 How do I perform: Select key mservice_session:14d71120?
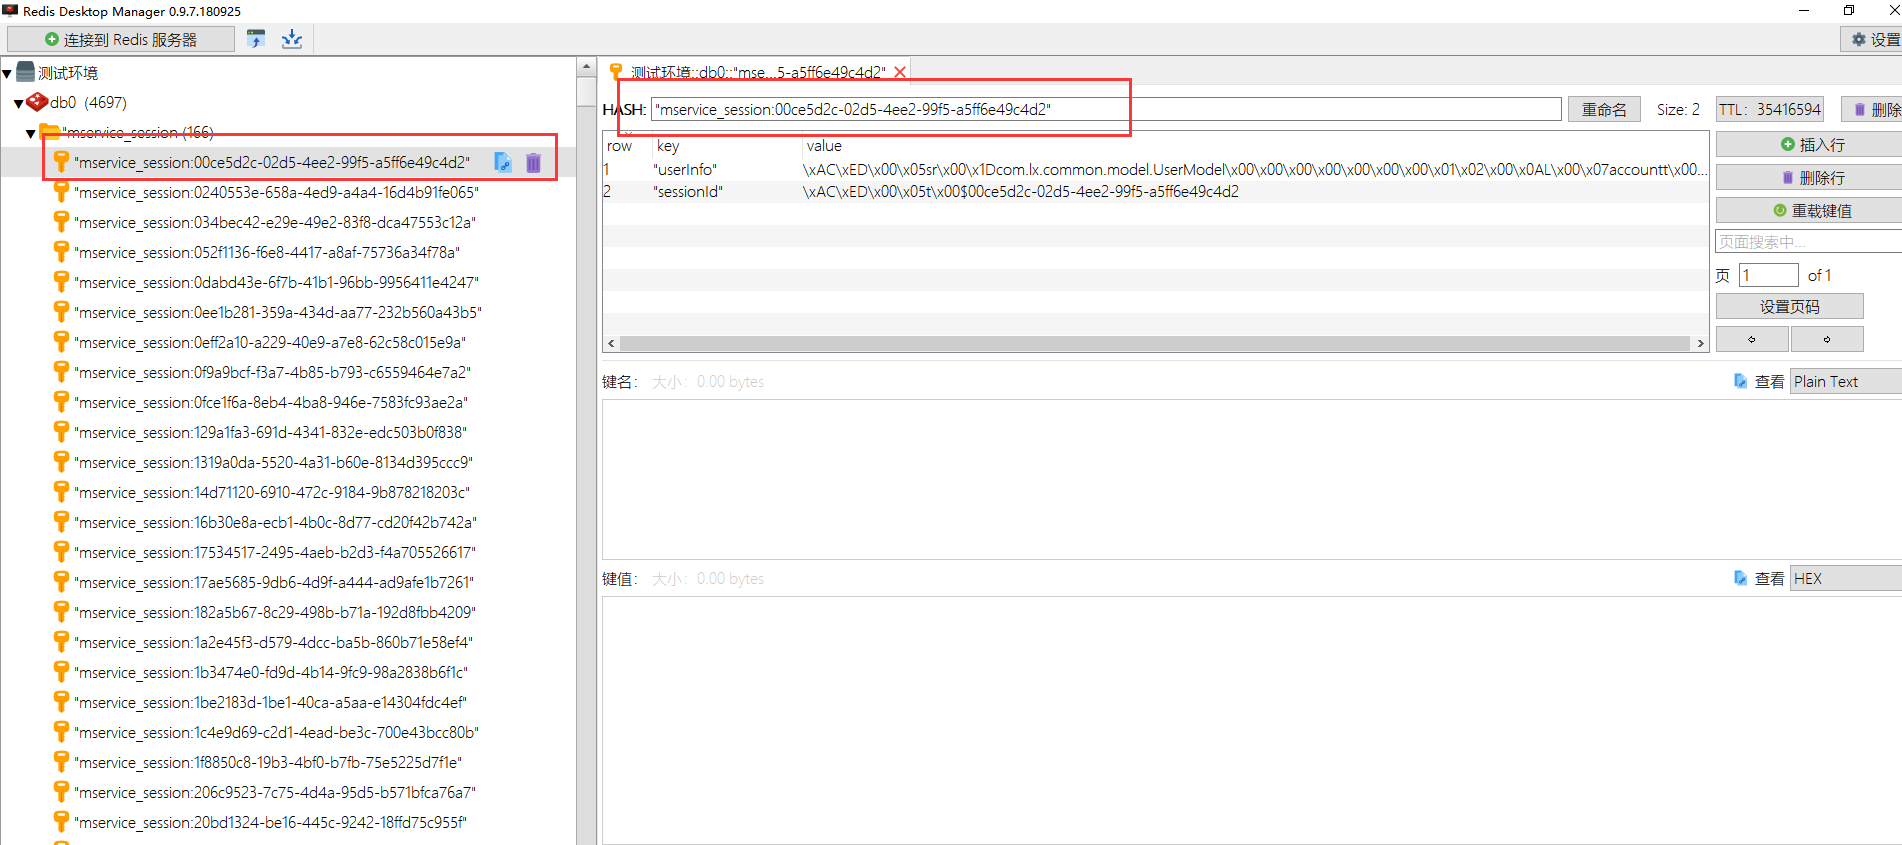click(272, 492)
